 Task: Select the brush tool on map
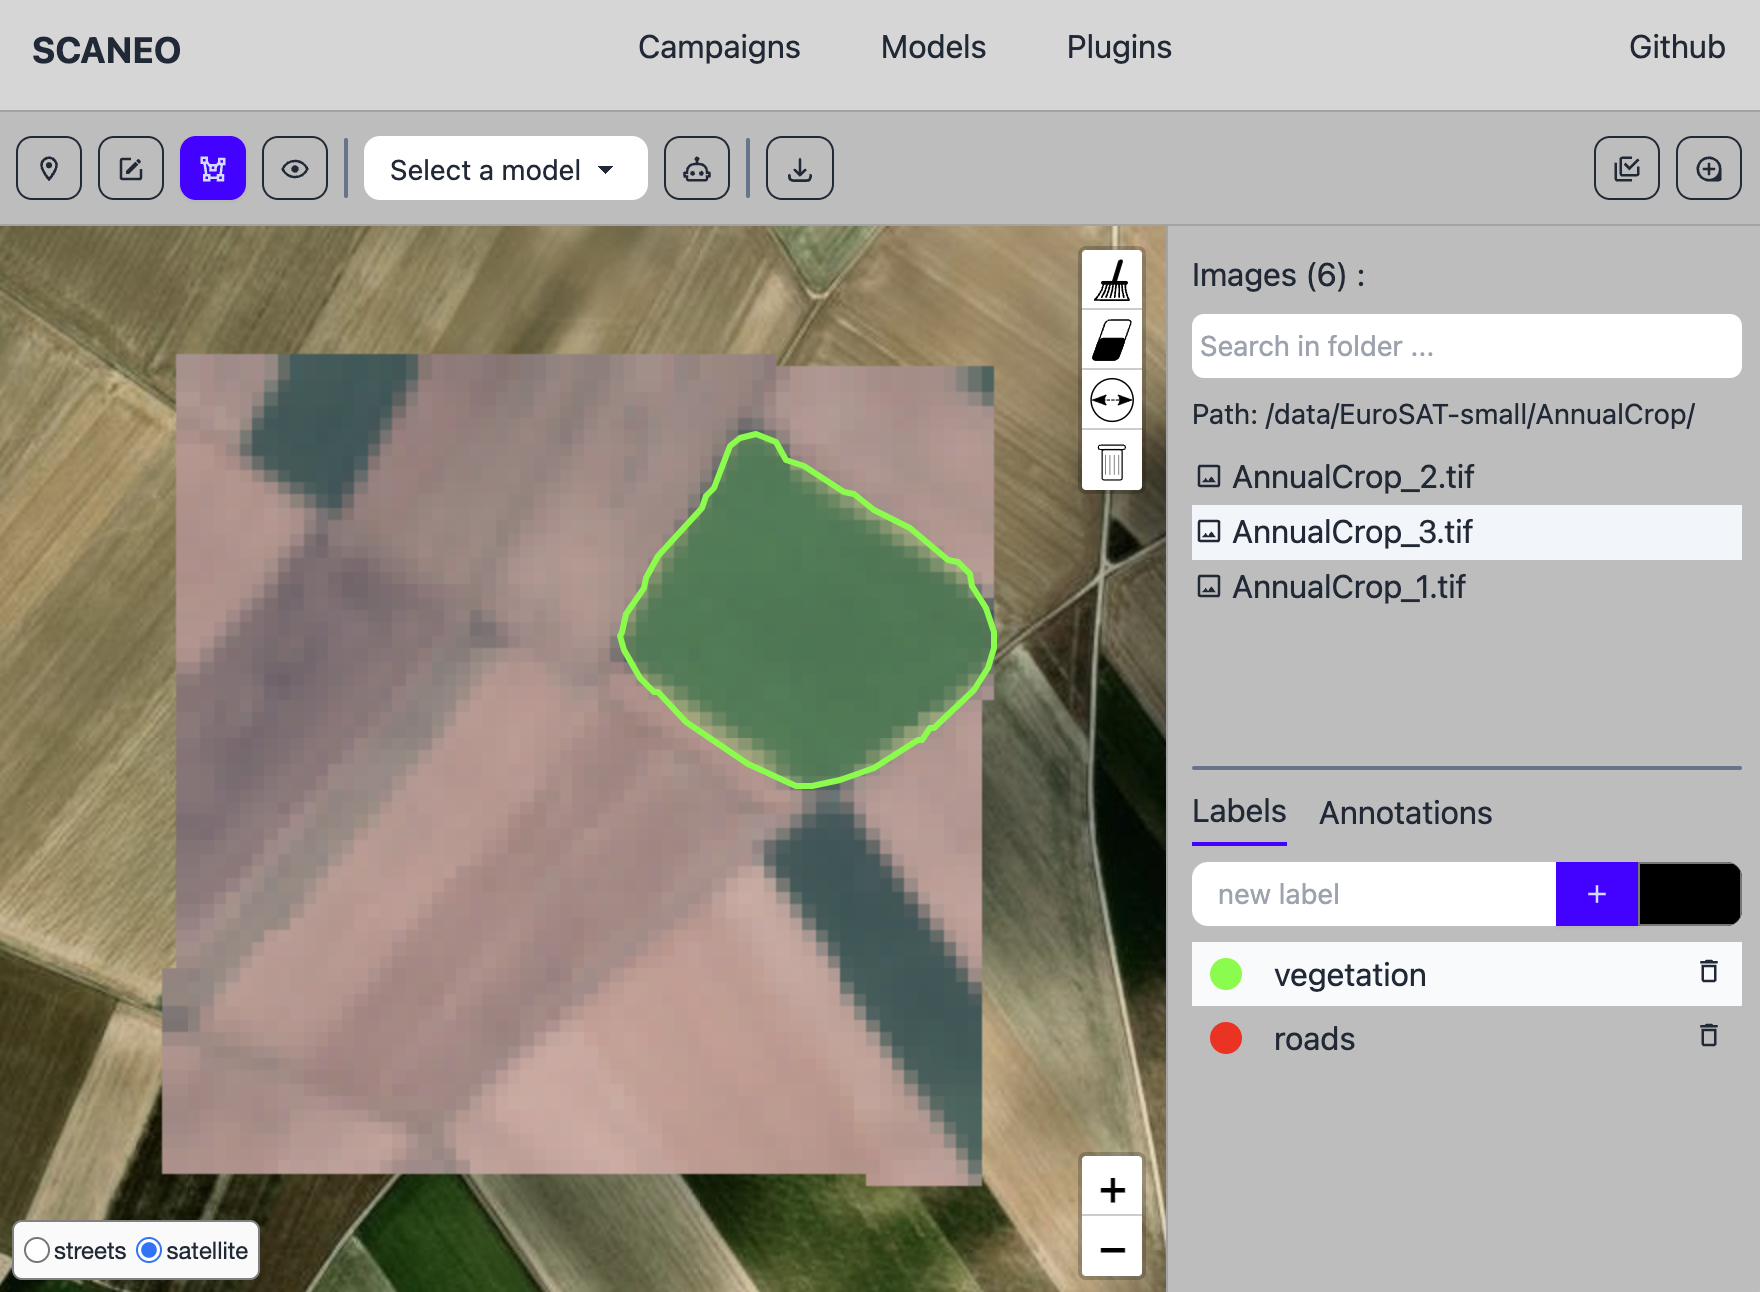tap(1112, 280)
